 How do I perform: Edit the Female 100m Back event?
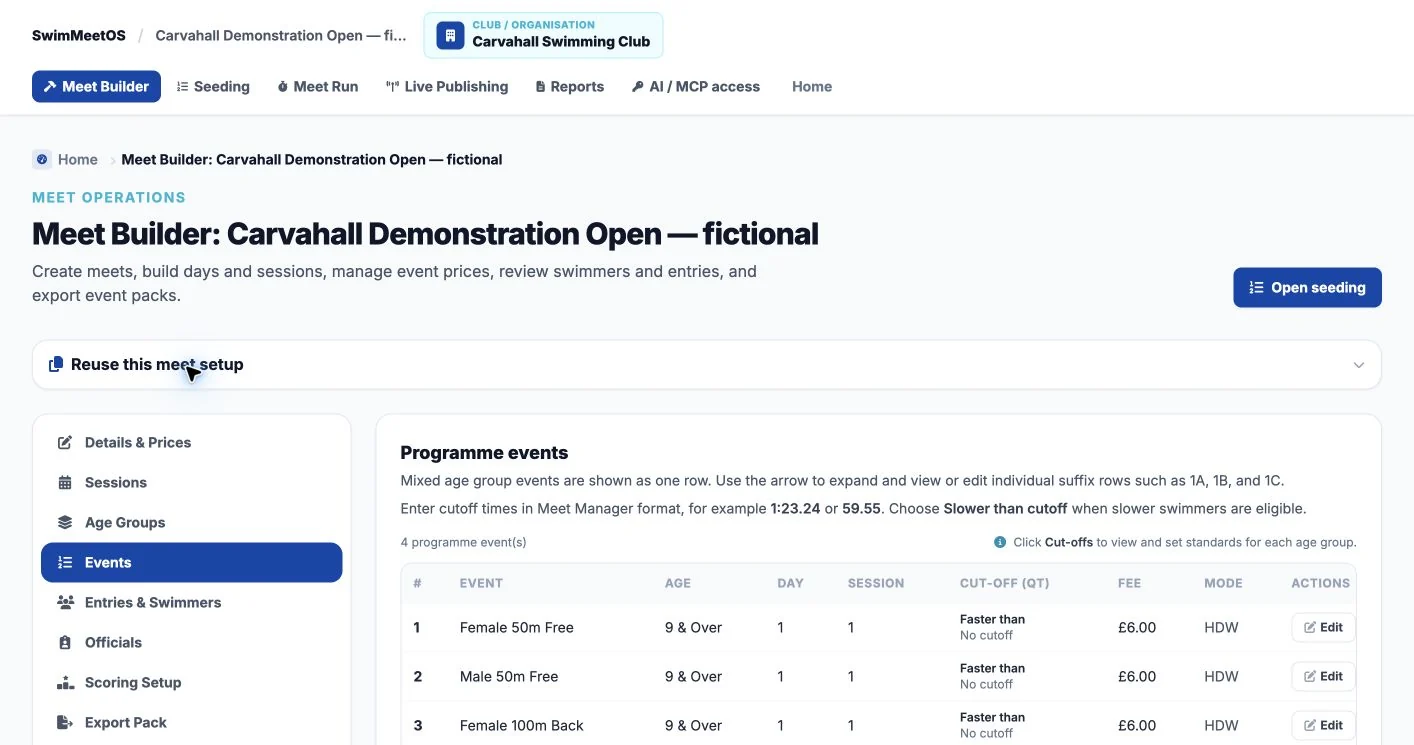pos(1323,725)
